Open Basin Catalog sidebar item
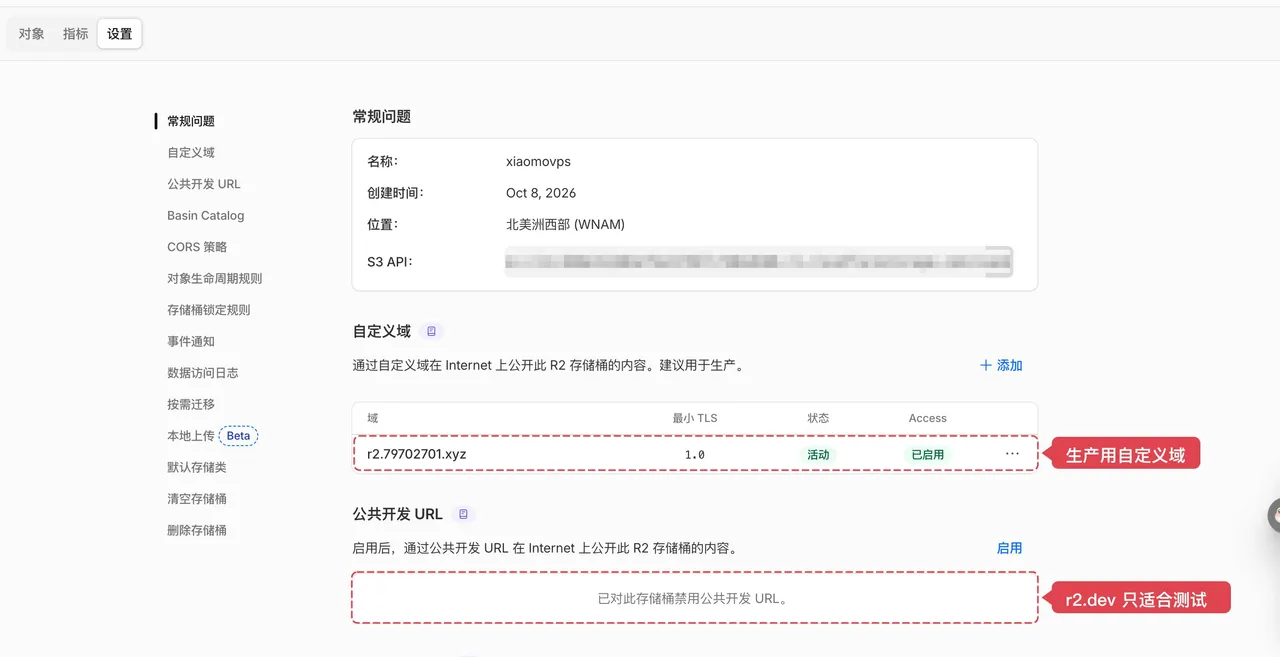Image resolution: width=1280 pixels, height=657 pixels. point(206,216)
